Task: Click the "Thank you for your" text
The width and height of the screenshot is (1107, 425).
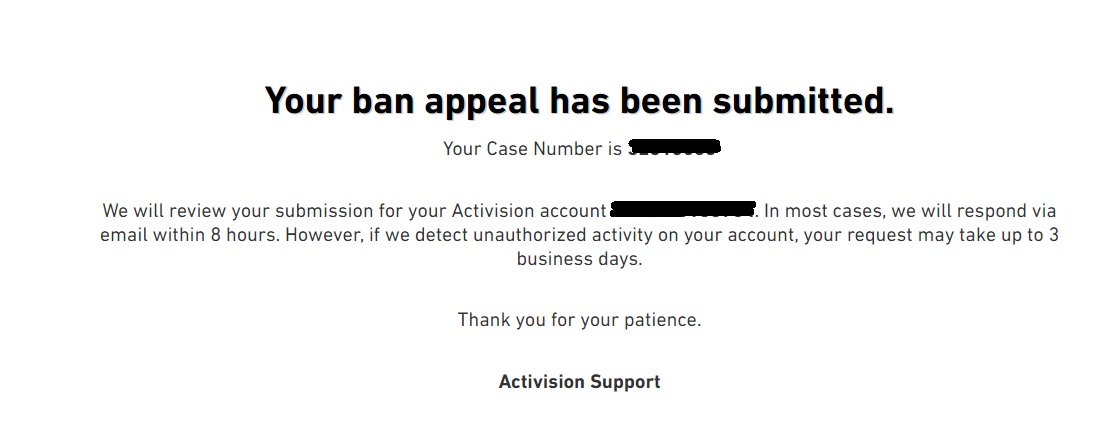Action: (538, 321)
